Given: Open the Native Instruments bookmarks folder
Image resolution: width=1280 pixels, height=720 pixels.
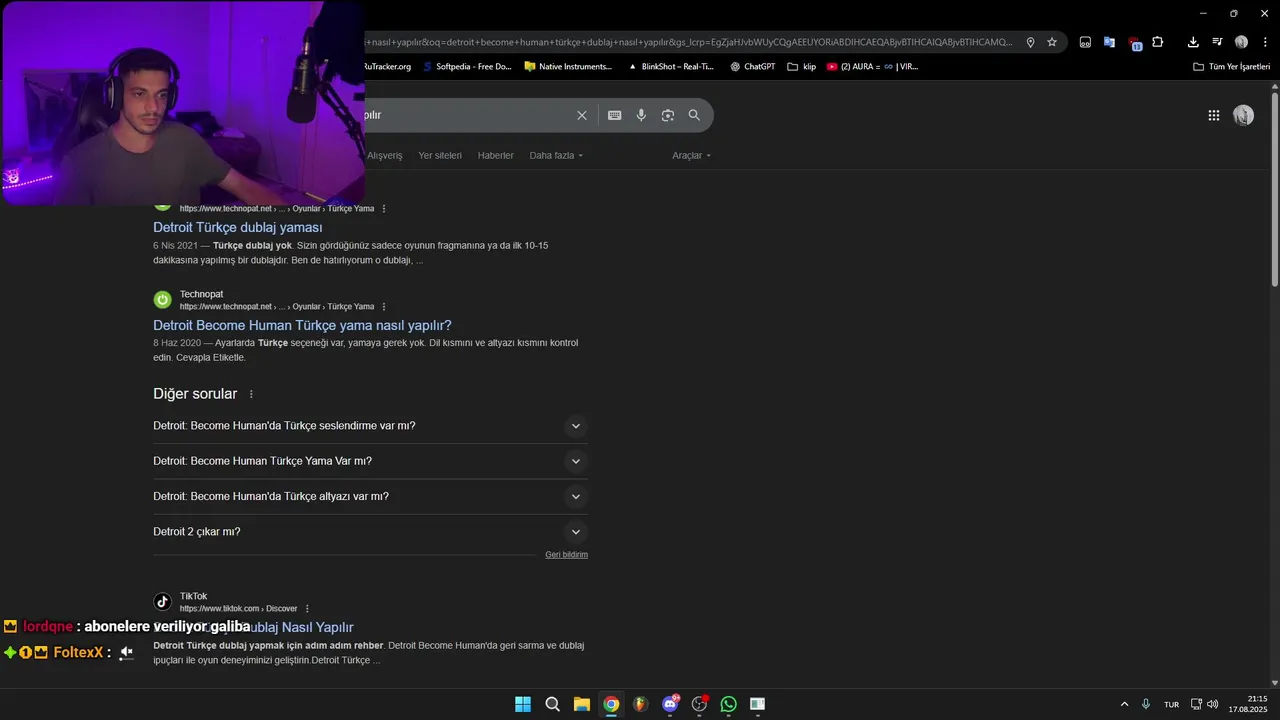Looking at the screenshot, I should click(568, 67).
